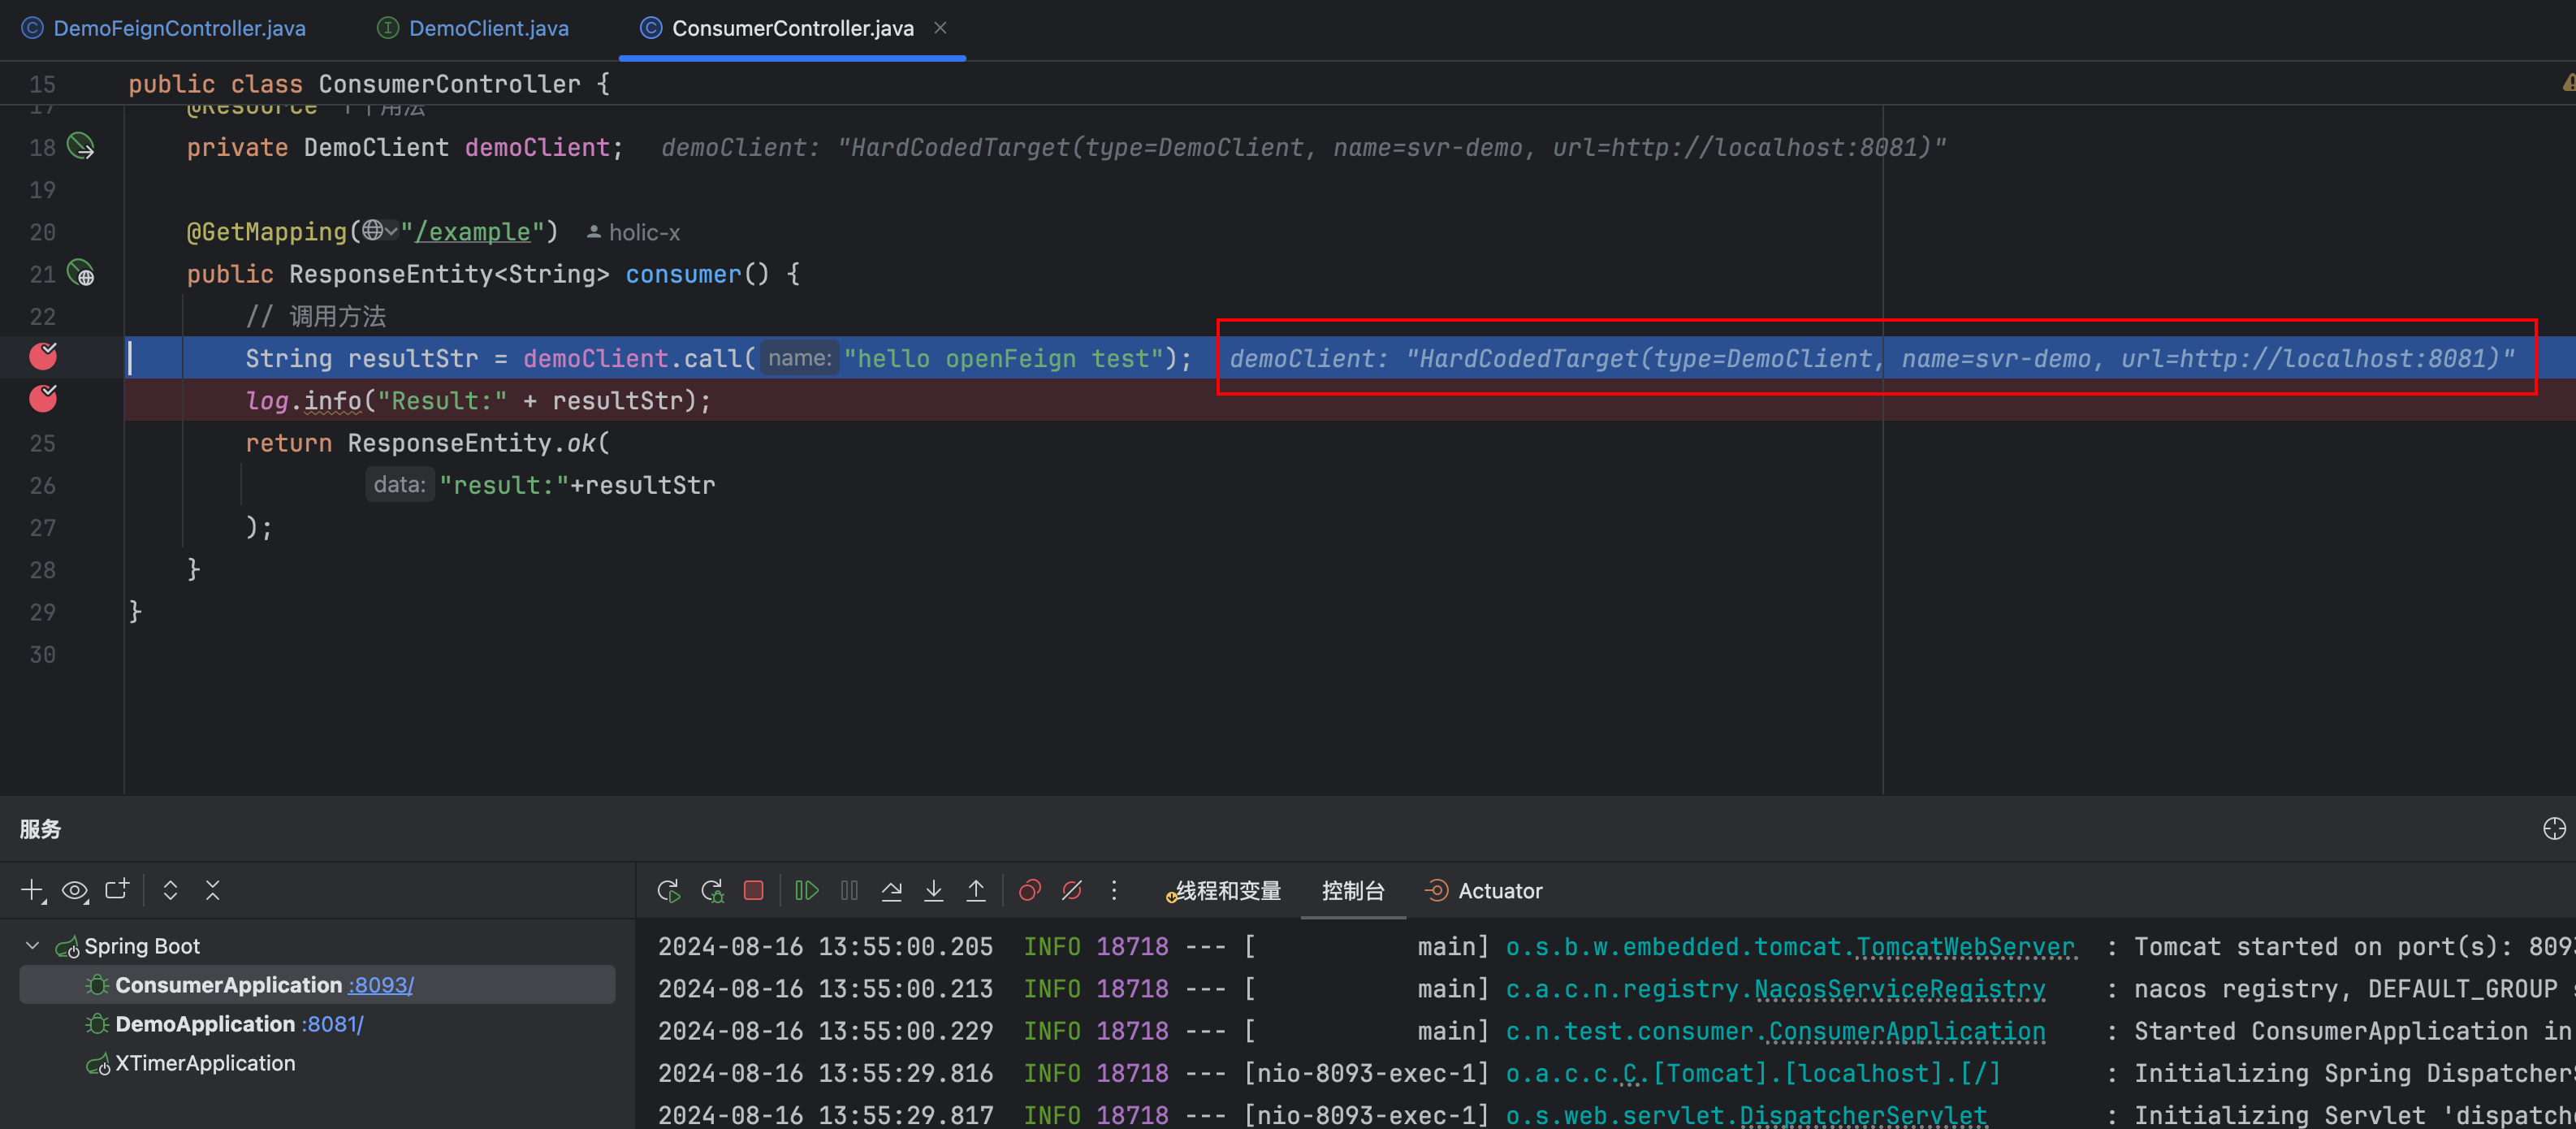Rerun in debug mode icon

(x=712, y=891)
